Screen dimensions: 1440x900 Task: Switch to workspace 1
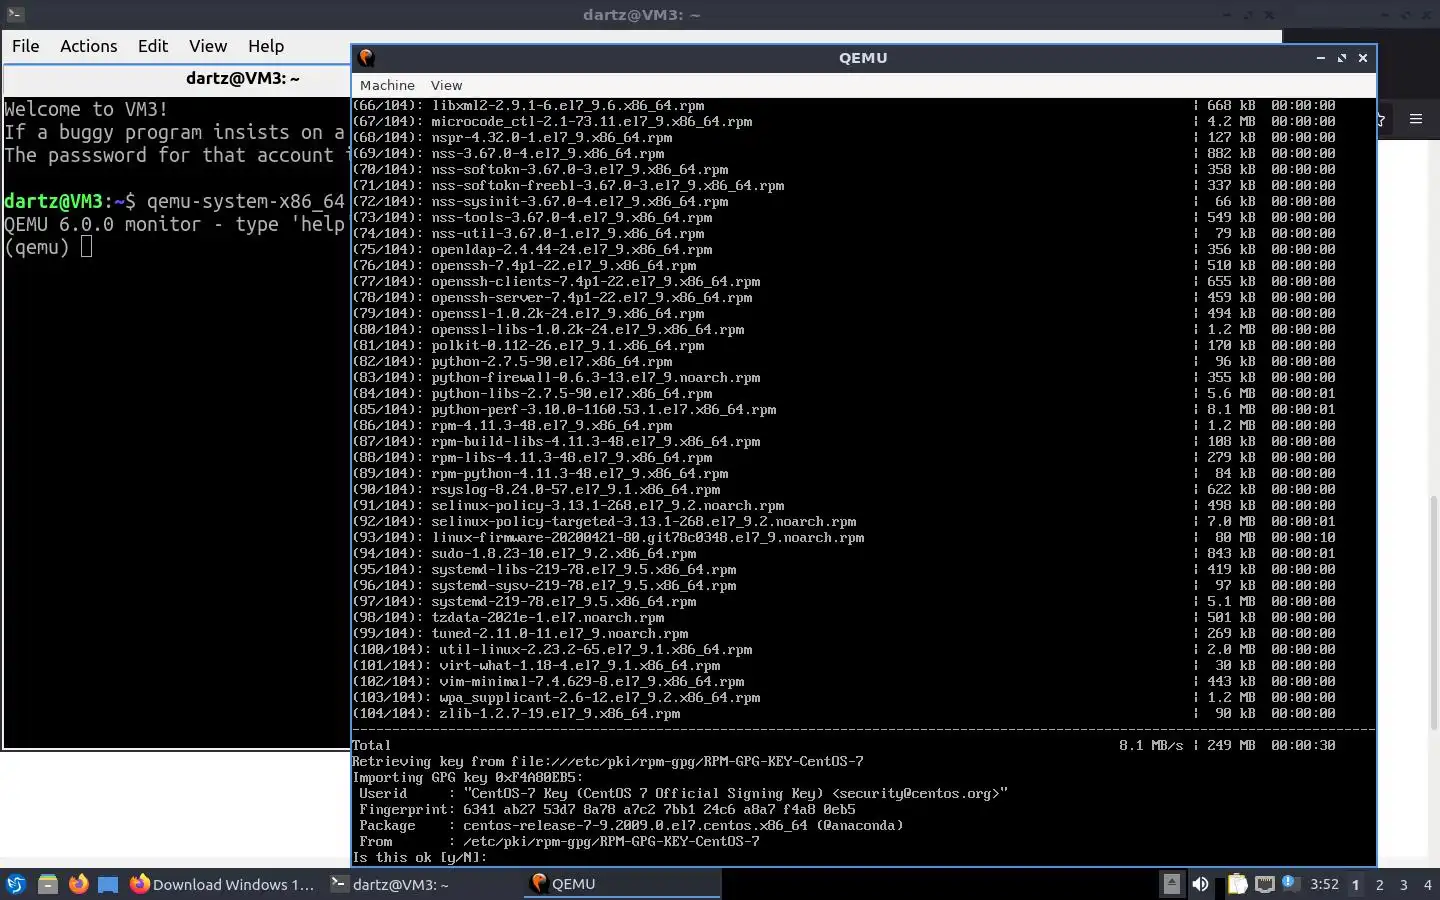(x=1356, y=884)
